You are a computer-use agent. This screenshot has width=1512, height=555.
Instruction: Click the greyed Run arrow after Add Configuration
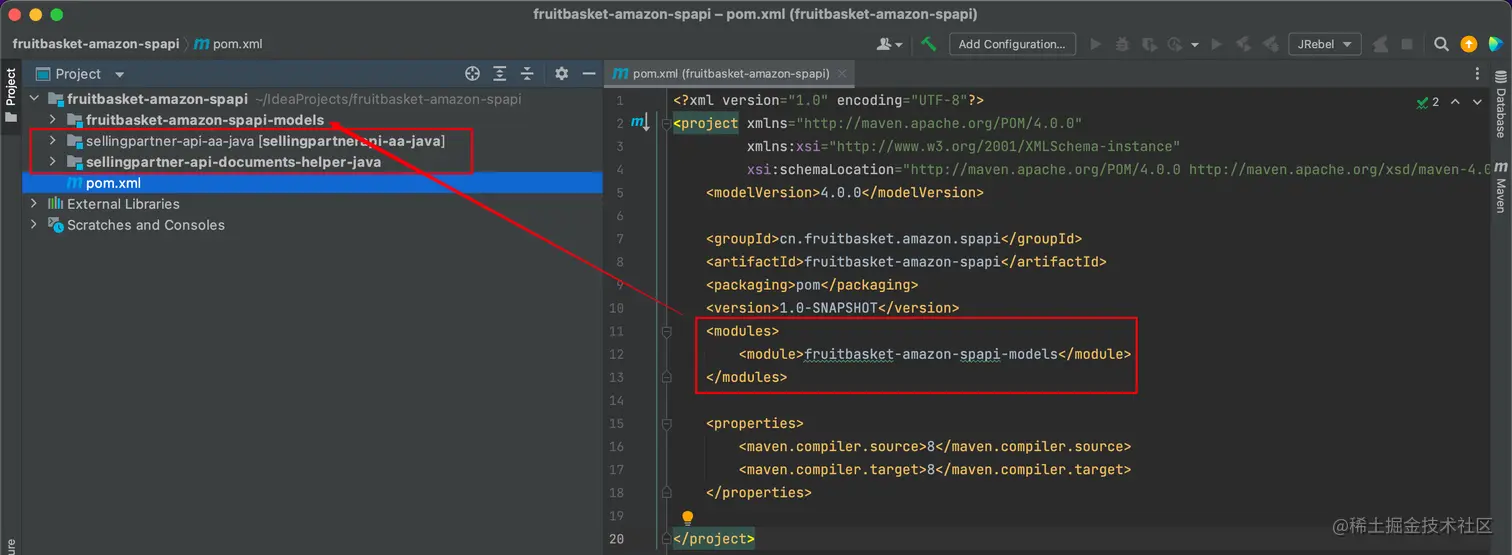pyautogui.click(x=1096, y=44)
